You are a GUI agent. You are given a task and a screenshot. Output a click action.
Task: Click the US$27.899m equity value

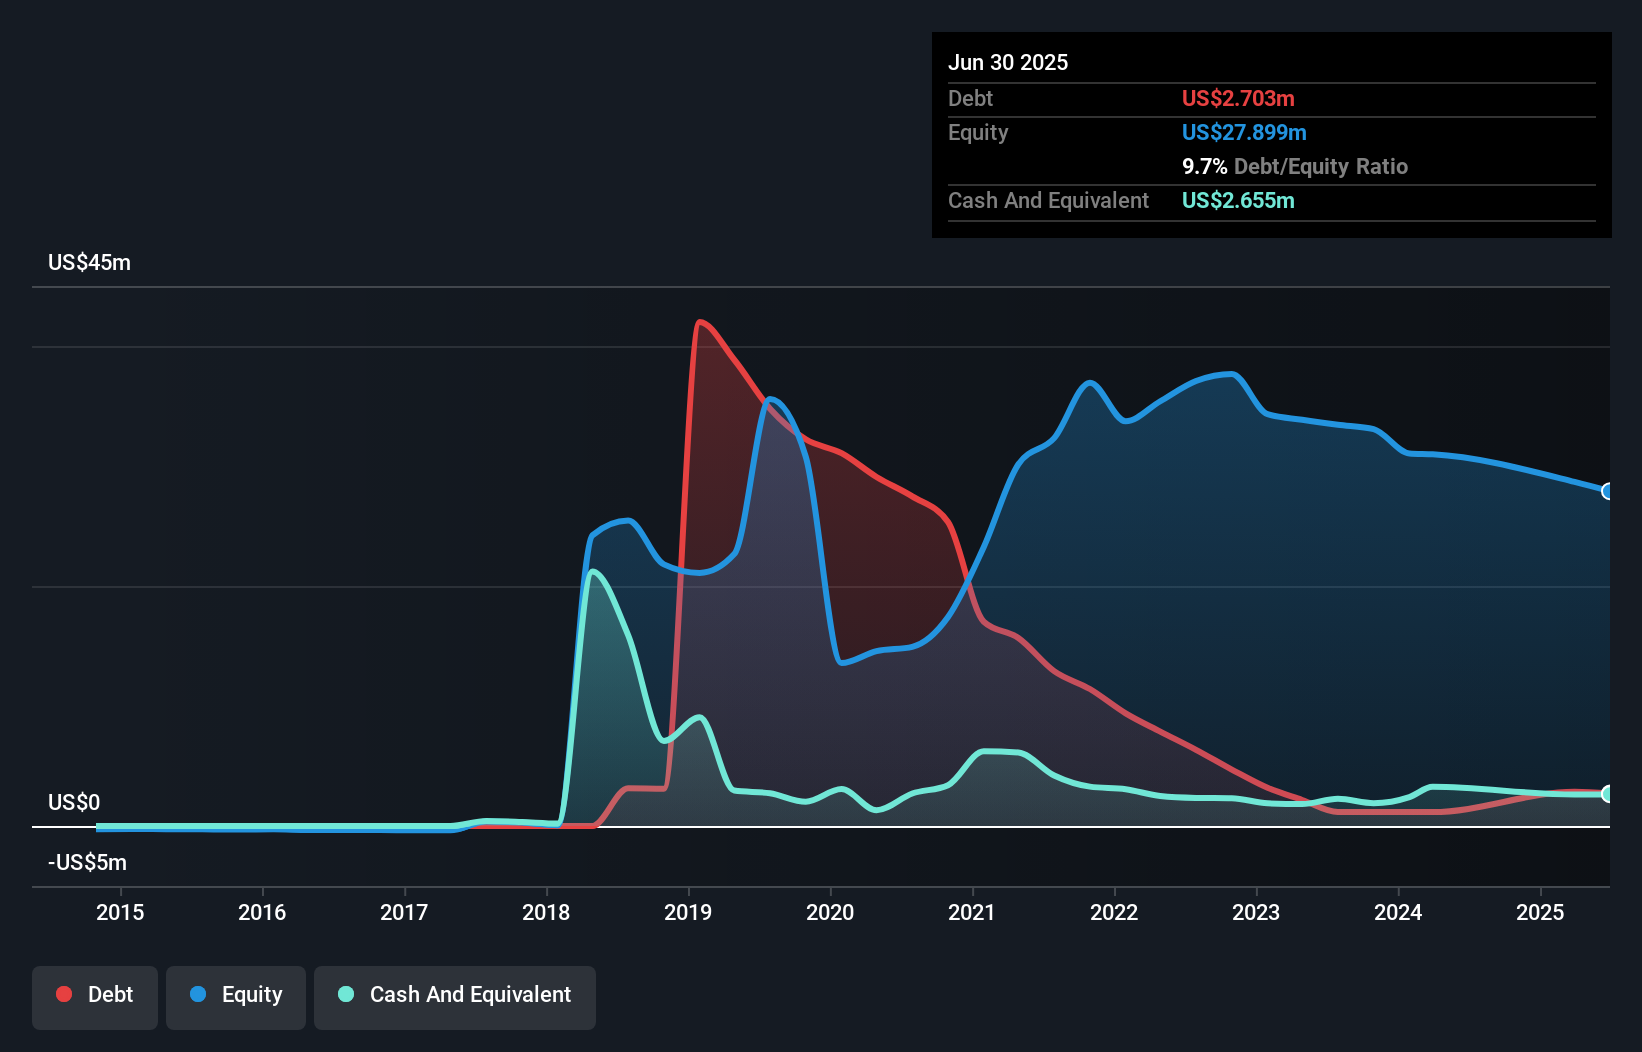[x=1244, y=132]
